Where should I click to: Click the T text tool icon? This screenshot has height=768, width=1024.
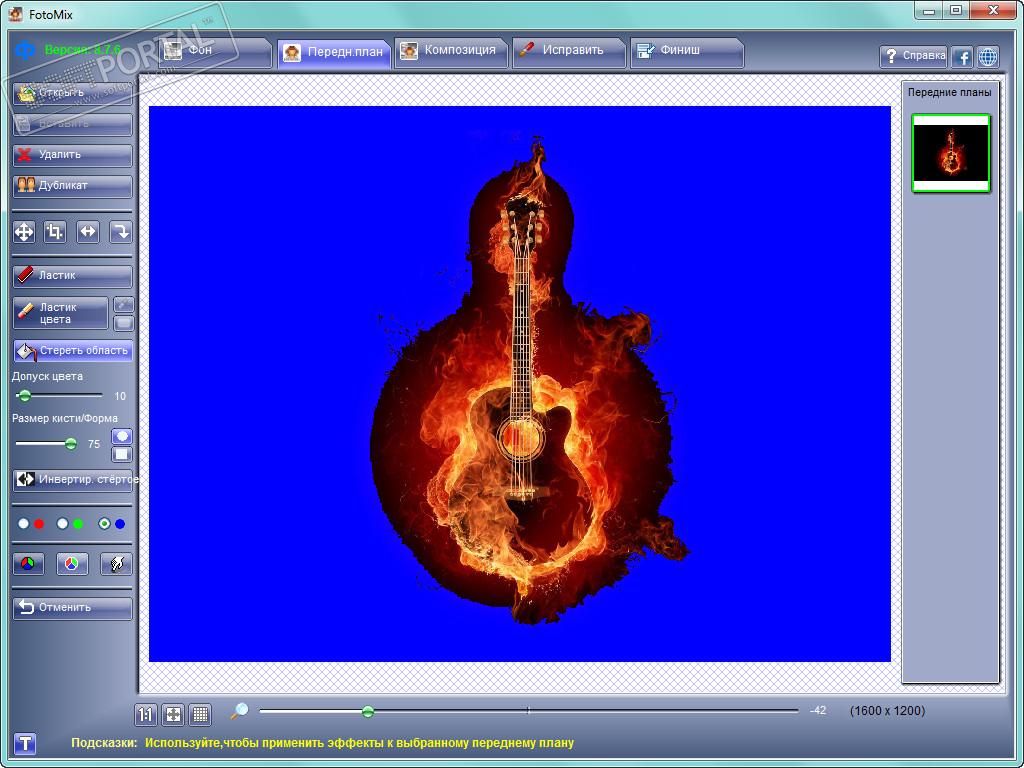pos(25,743)
